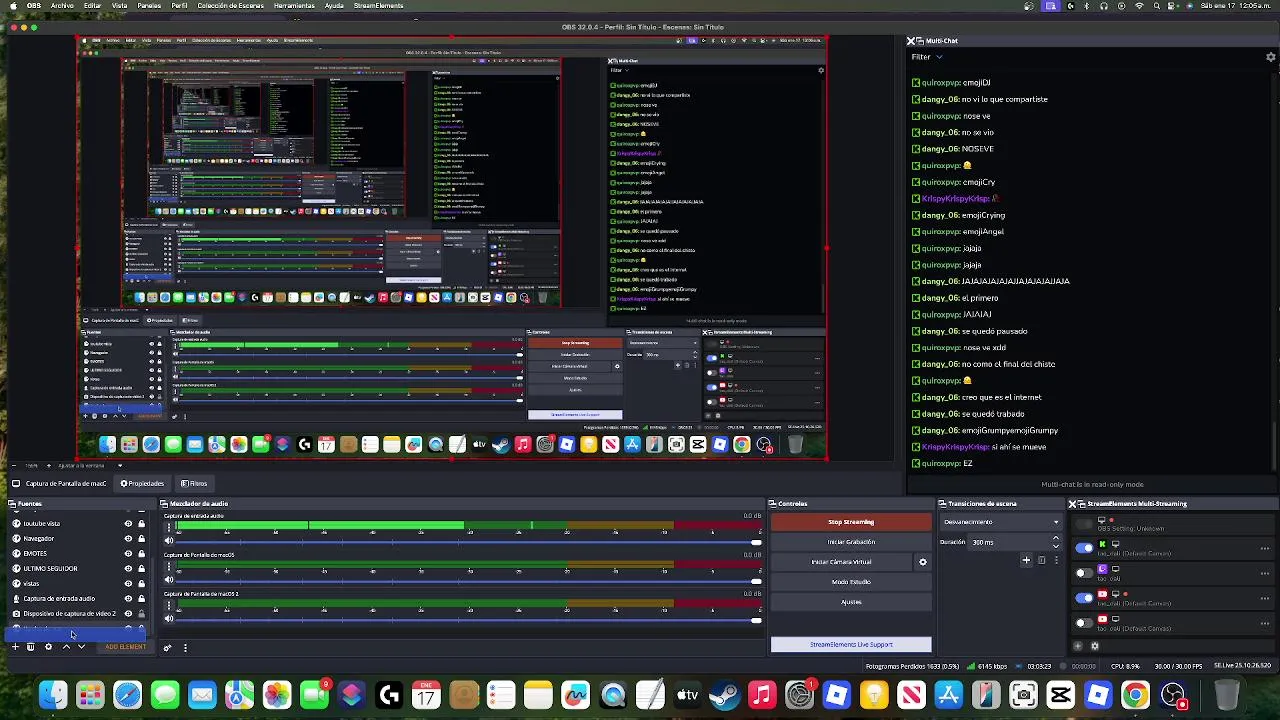Move the selected source up
The width and height of the screenshot is (1280, 720).
(66, 647)
